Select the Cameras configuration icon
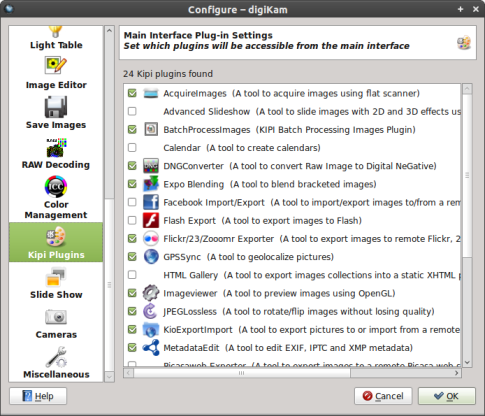The height and width of the screenshot is (416, 485). pyautogui.click(x=56, y=317)
